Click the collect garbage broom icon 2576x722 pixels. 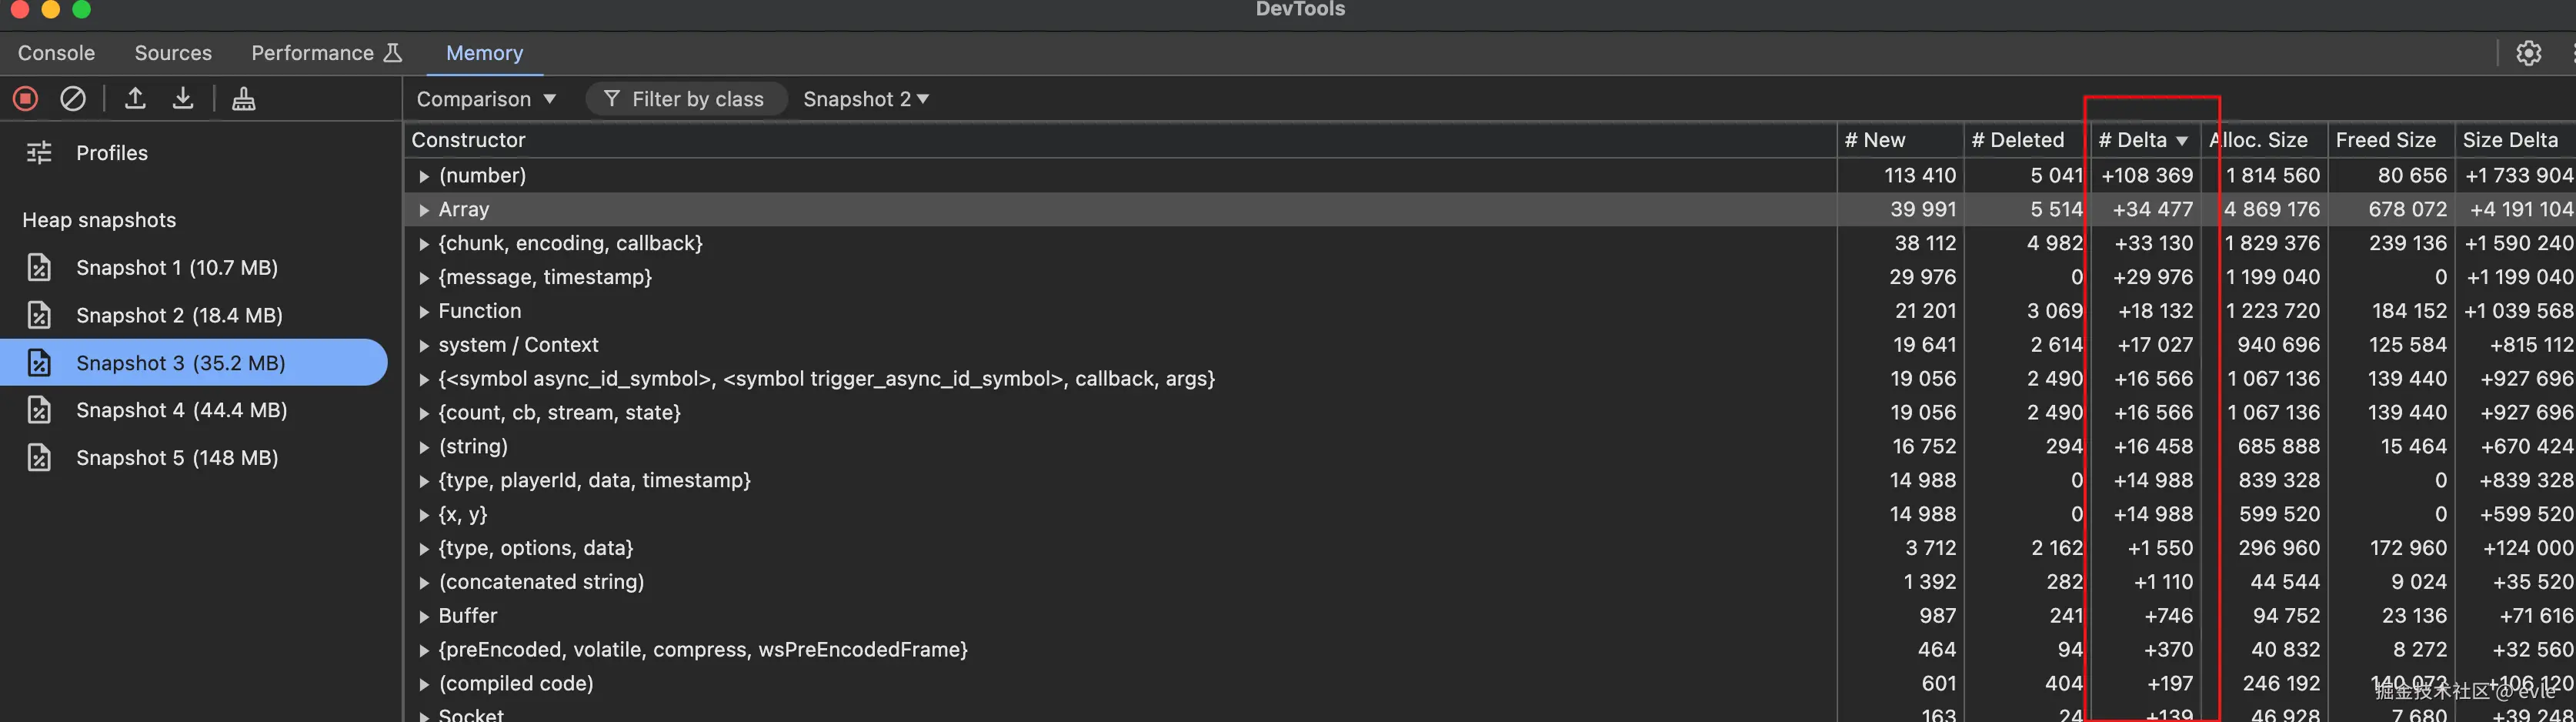click(x=243, y=99)
